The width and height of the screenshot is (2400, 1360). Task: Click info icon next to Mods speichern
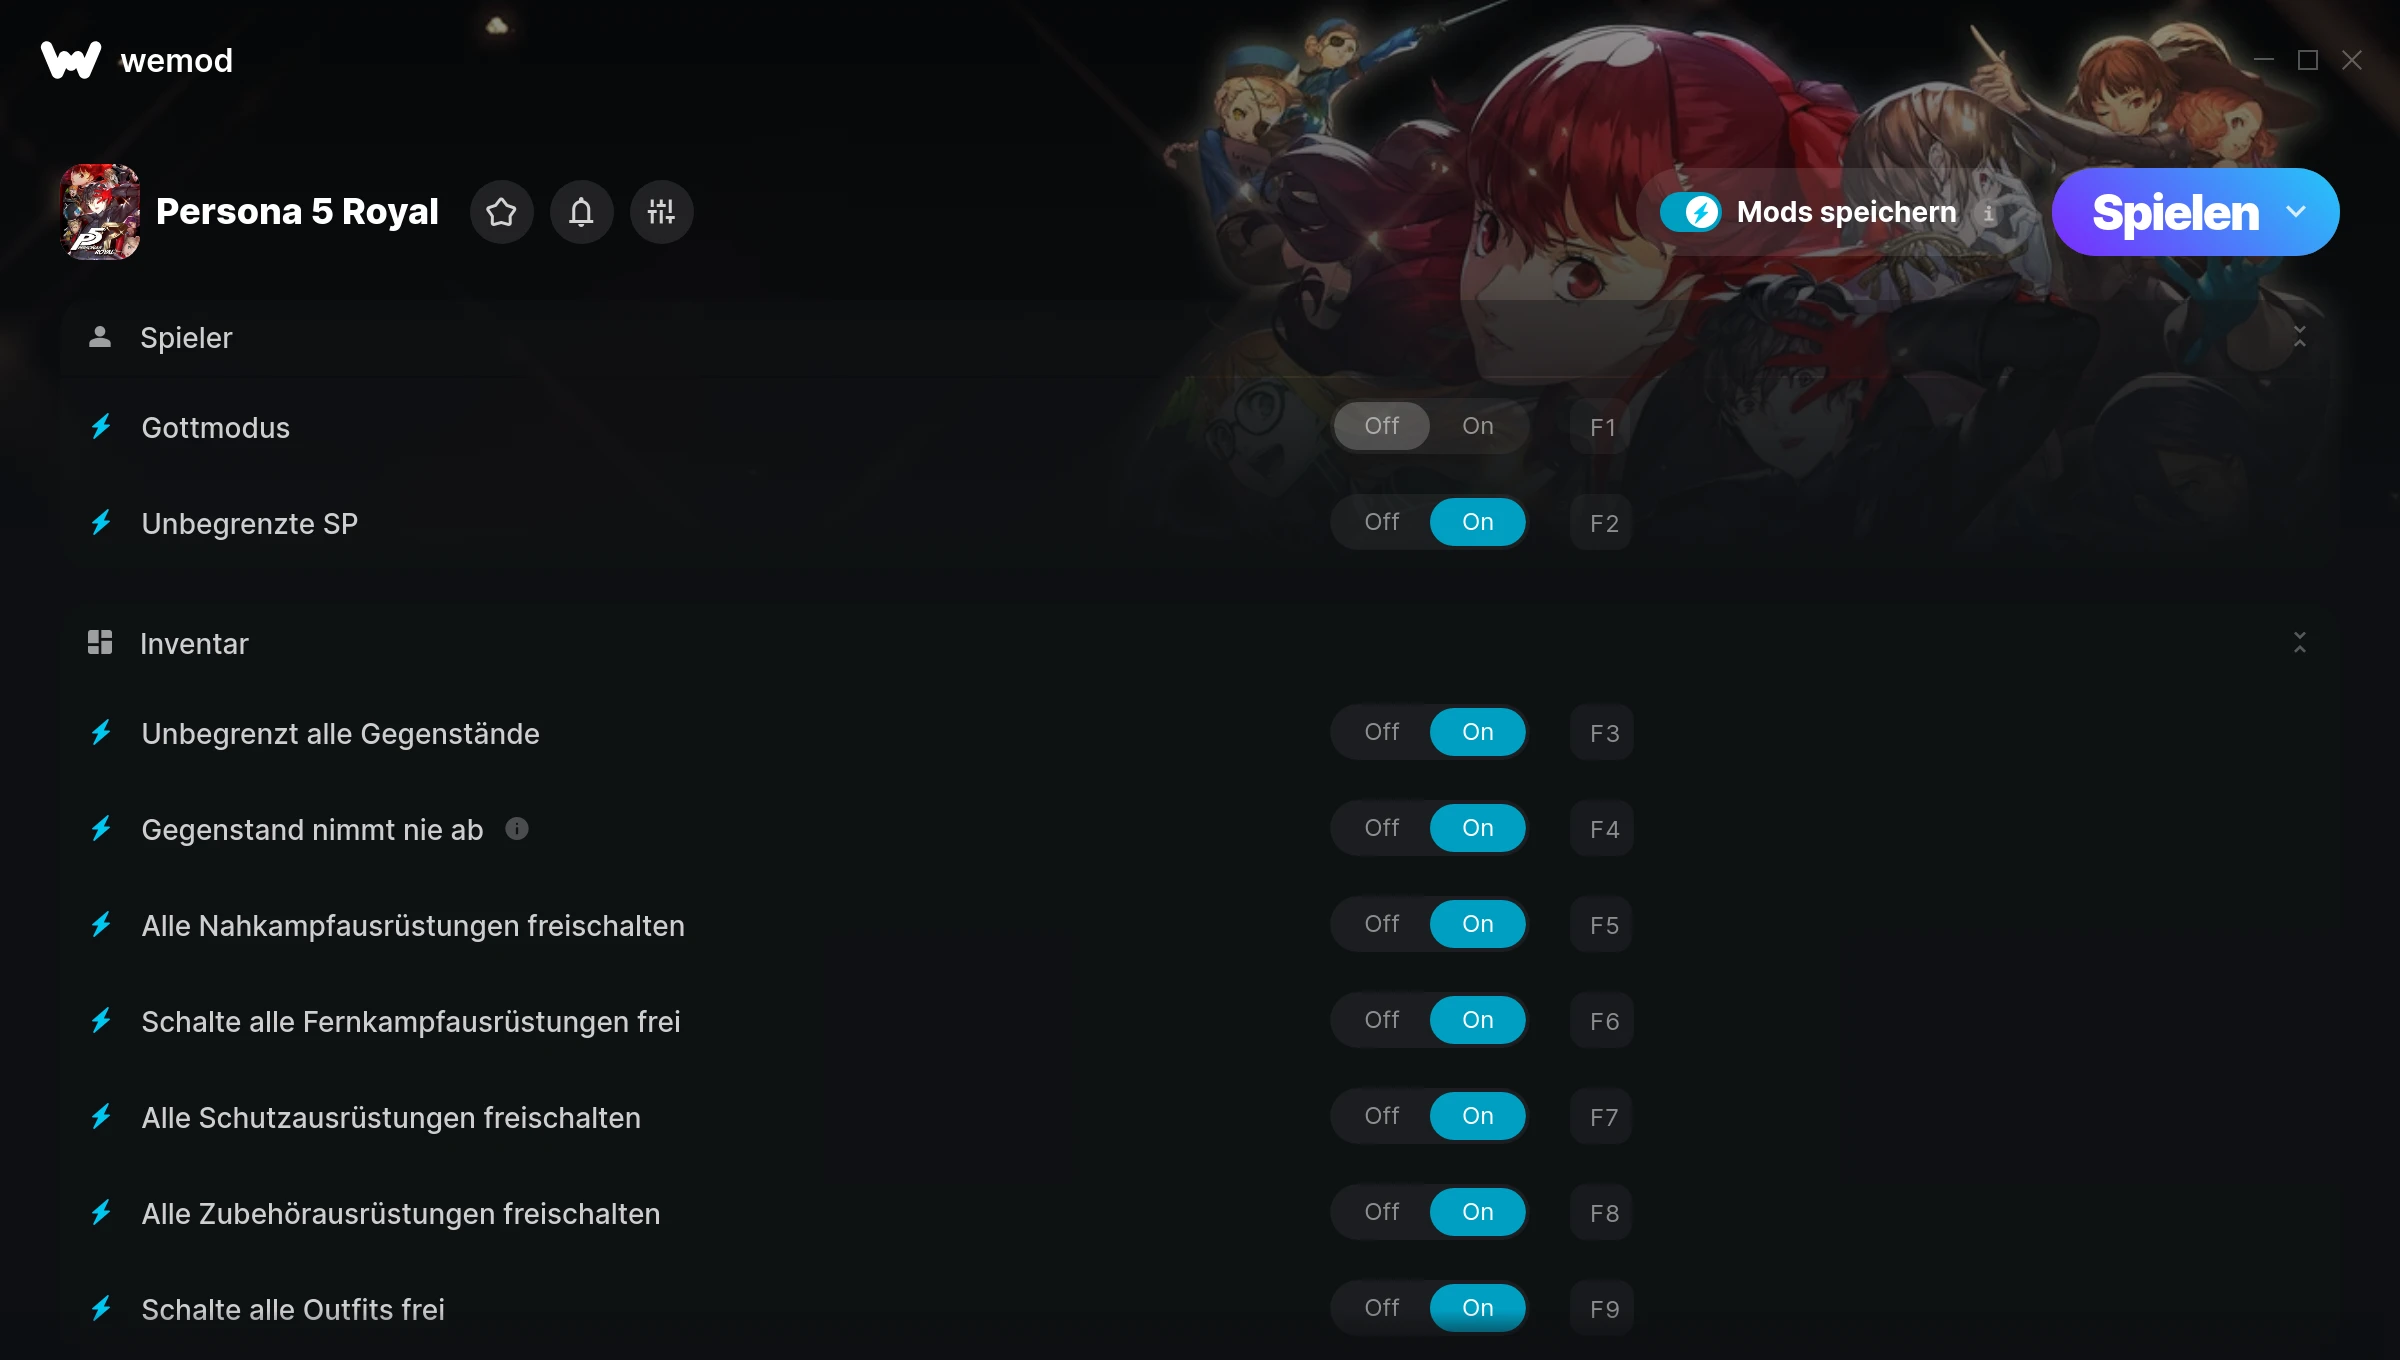(x=1988, y=213)
